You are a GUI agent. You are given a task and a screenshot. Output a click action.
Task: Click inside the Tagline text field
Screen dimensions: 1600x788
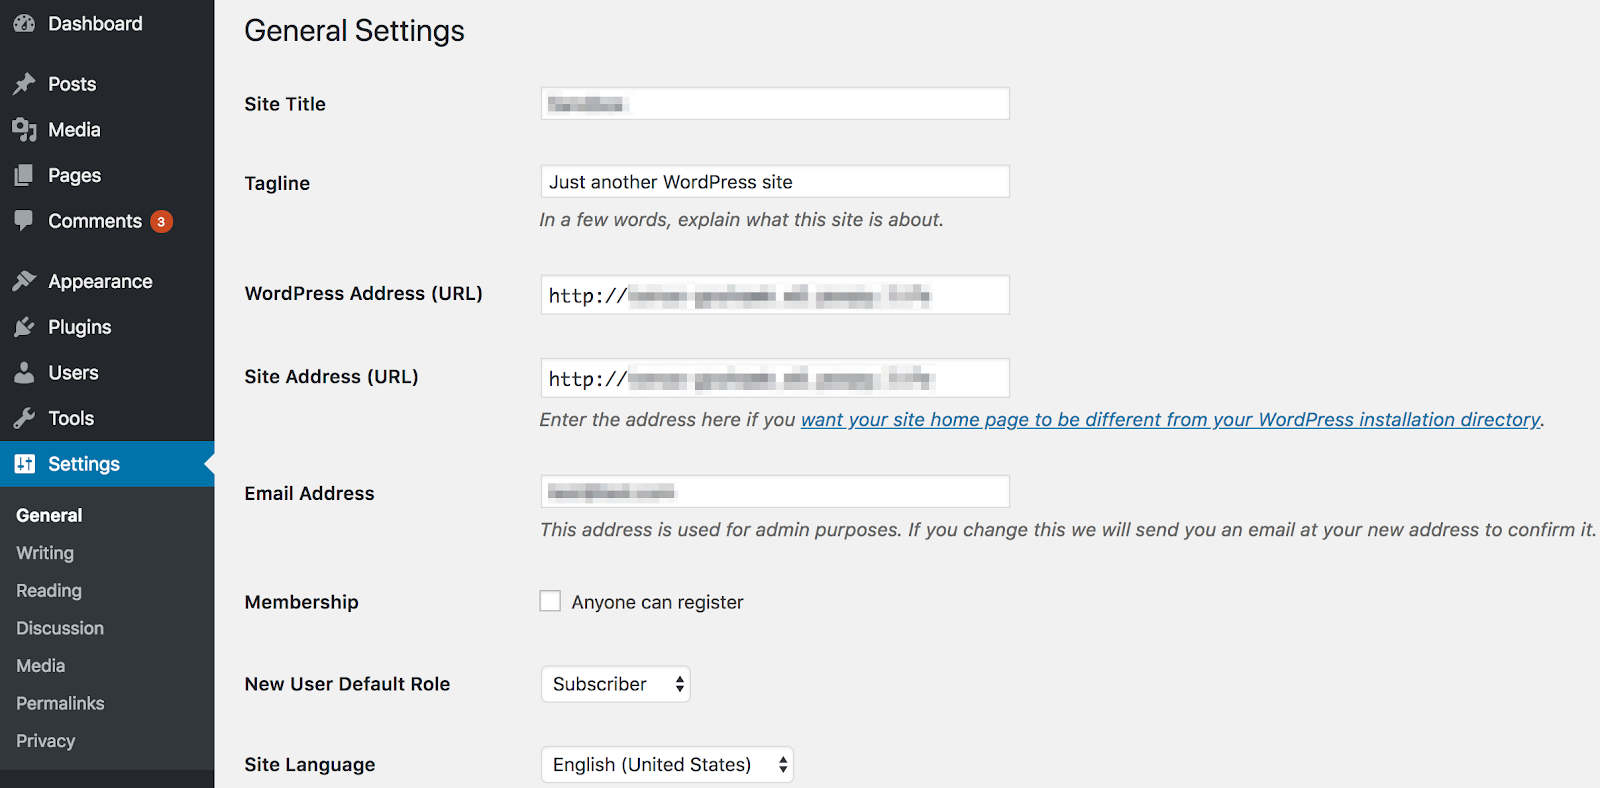[x=775, y=181]
